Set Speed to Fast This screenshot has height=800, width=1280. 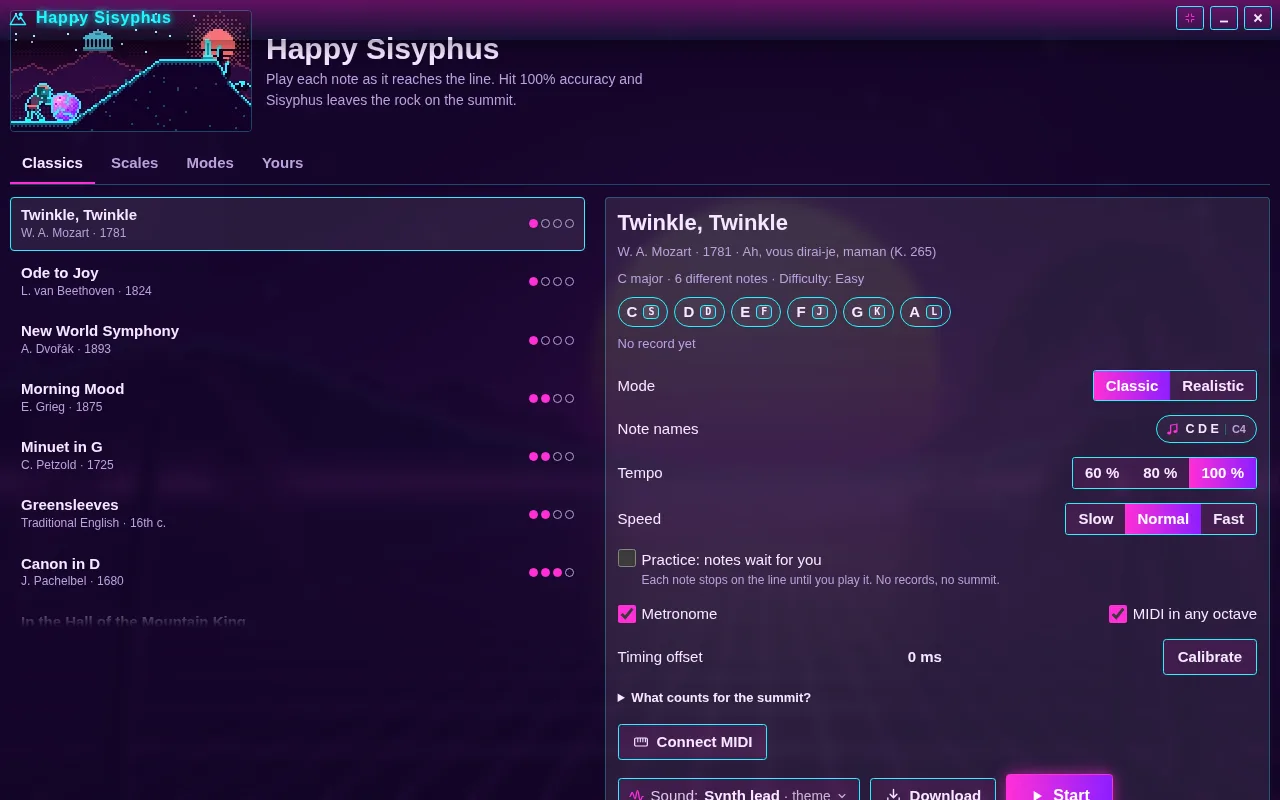[1228, 519]
